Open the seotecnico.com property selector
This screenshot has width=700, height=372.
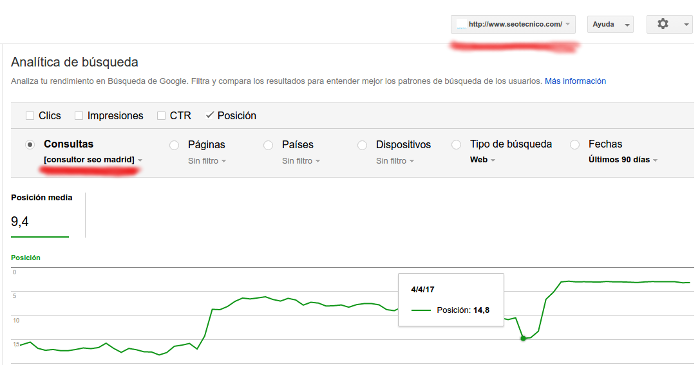(x=513, y=25)
